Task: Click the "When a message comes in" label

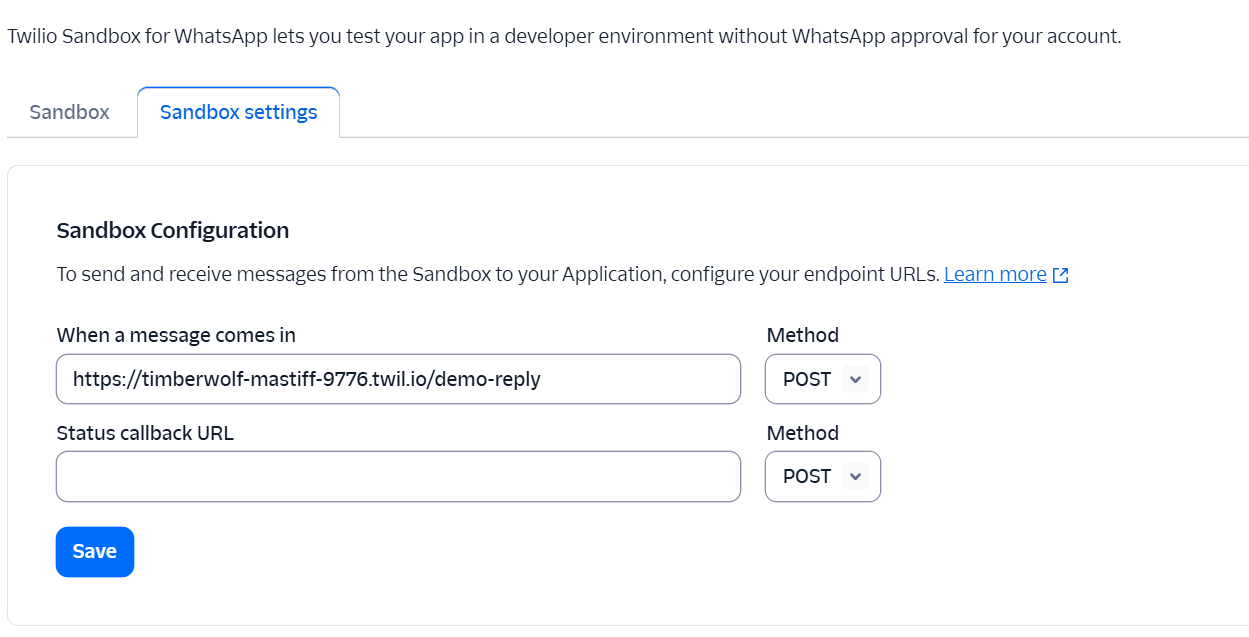Action: click(176, 335)
